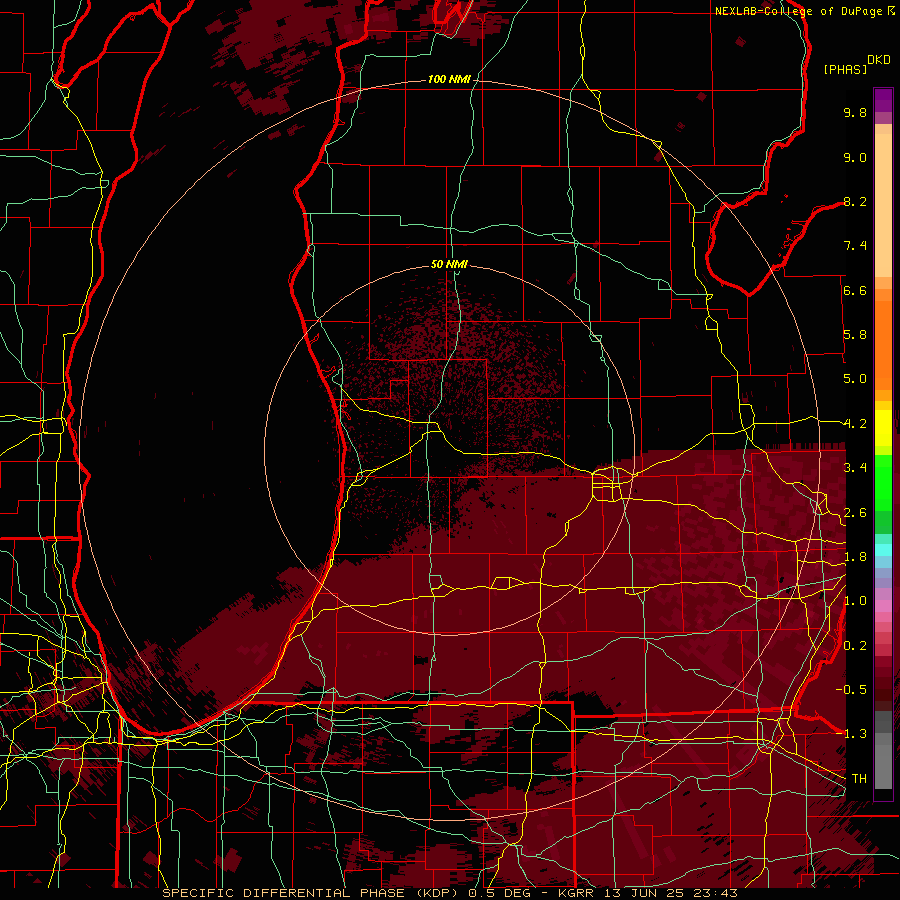
Task: Click the [PHAS] label above the color bar
Action: tap(845, 70)
